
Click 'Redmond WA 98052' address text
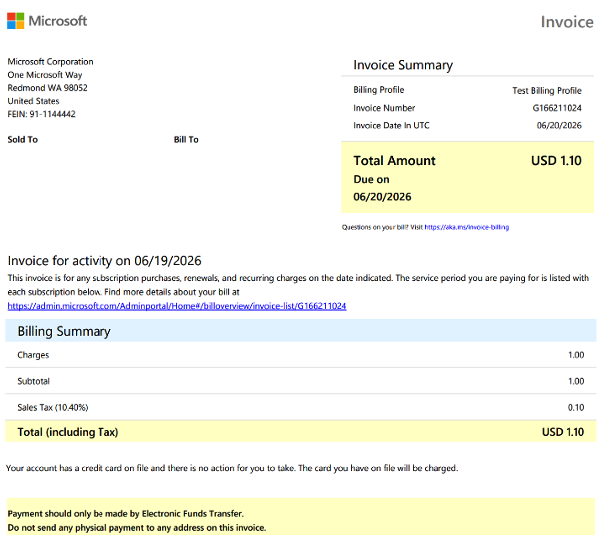pyautogui.click(x=47, y=88)
